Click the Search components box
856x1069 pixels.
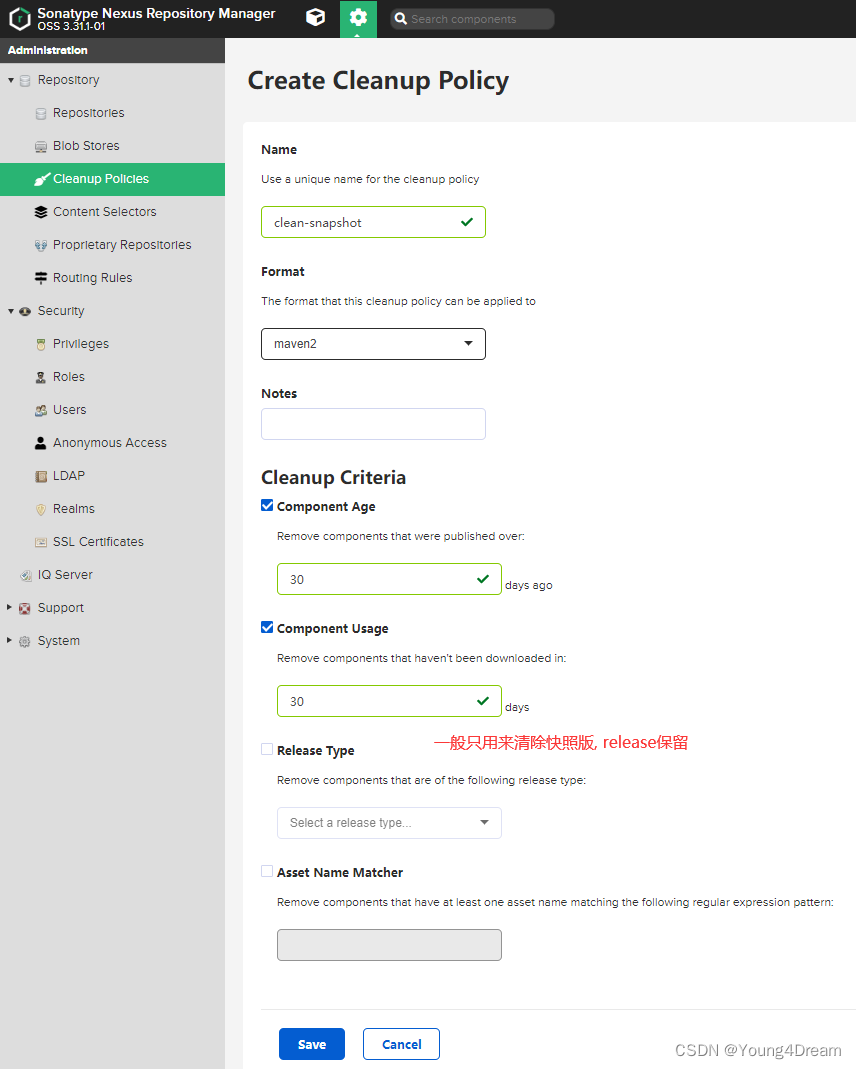[472, 19]
